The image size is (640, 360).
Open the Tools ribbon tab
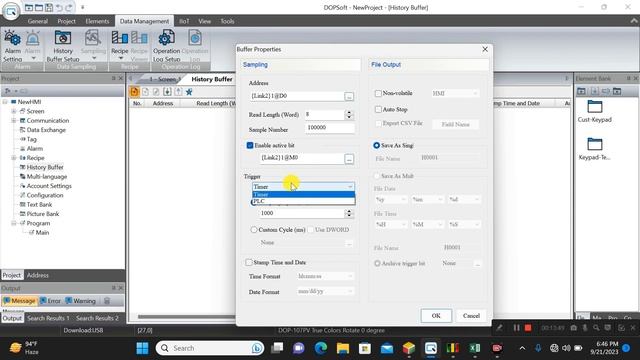click(227, 21)
